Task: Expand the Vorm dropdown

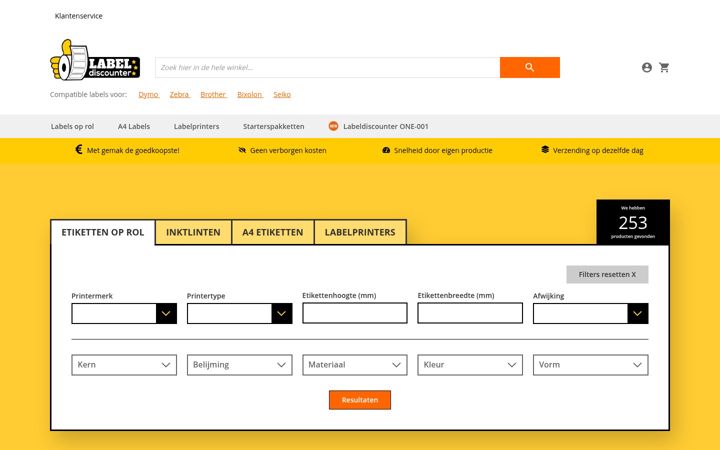Action: [x=591, y=365]
